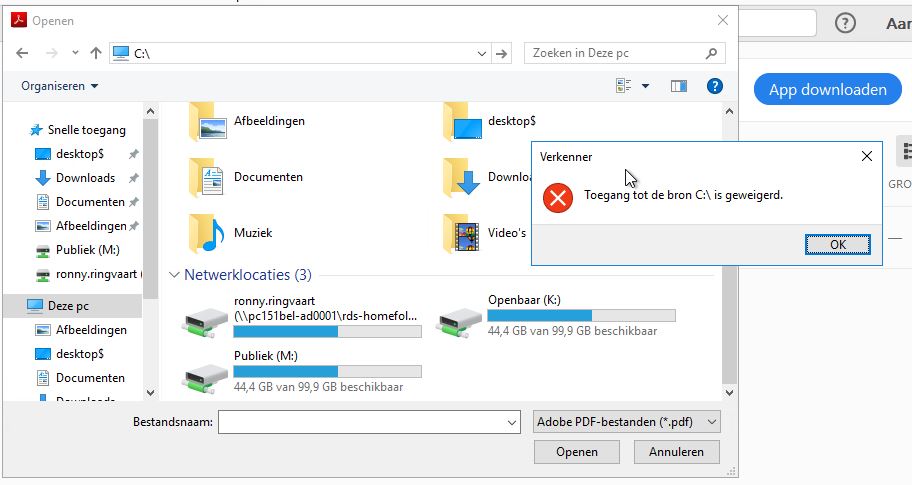Open the Bestandsnaam dropdown arrow

click(x=511, y=423)
